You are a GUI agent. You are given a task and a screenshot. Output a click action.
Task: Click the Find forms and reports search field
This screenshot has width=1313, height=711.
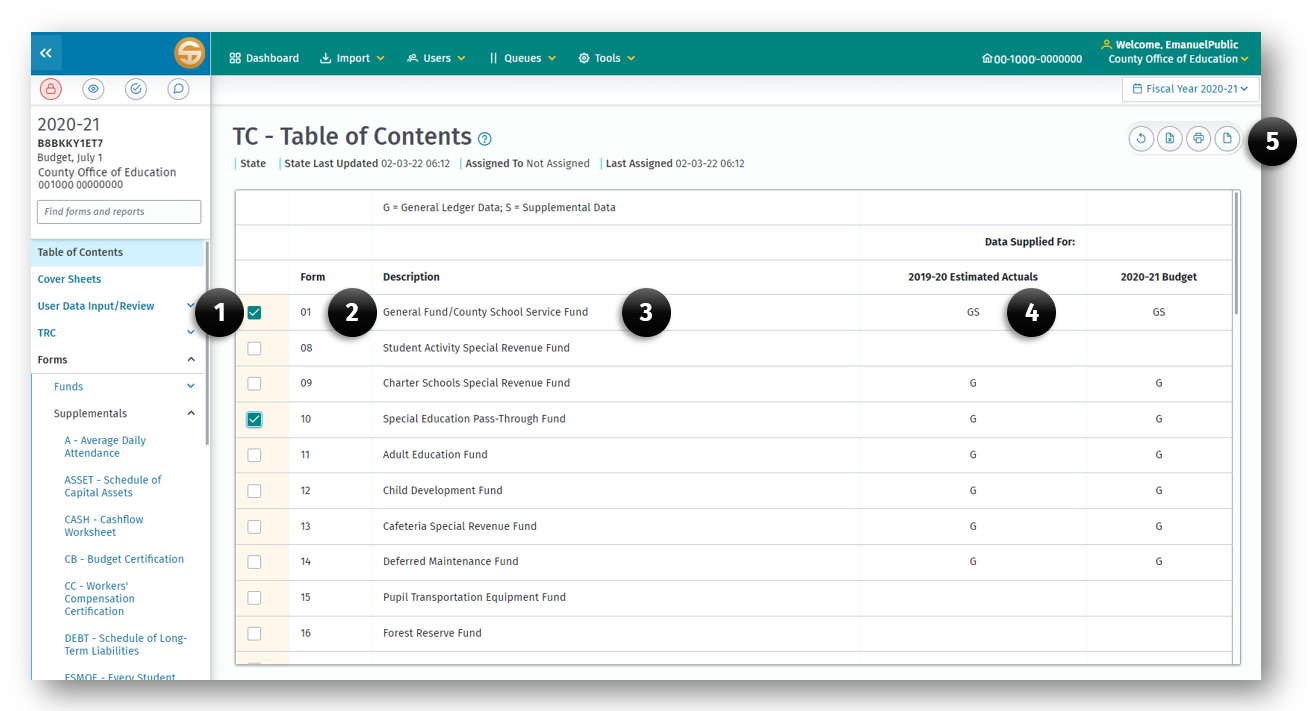pos(118,211)
